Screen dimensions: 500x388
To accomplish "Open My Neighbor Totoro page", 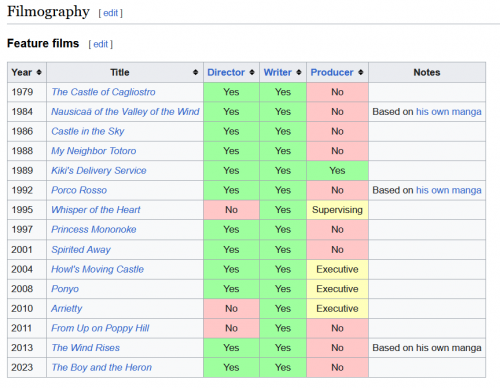I will [94, 151].
